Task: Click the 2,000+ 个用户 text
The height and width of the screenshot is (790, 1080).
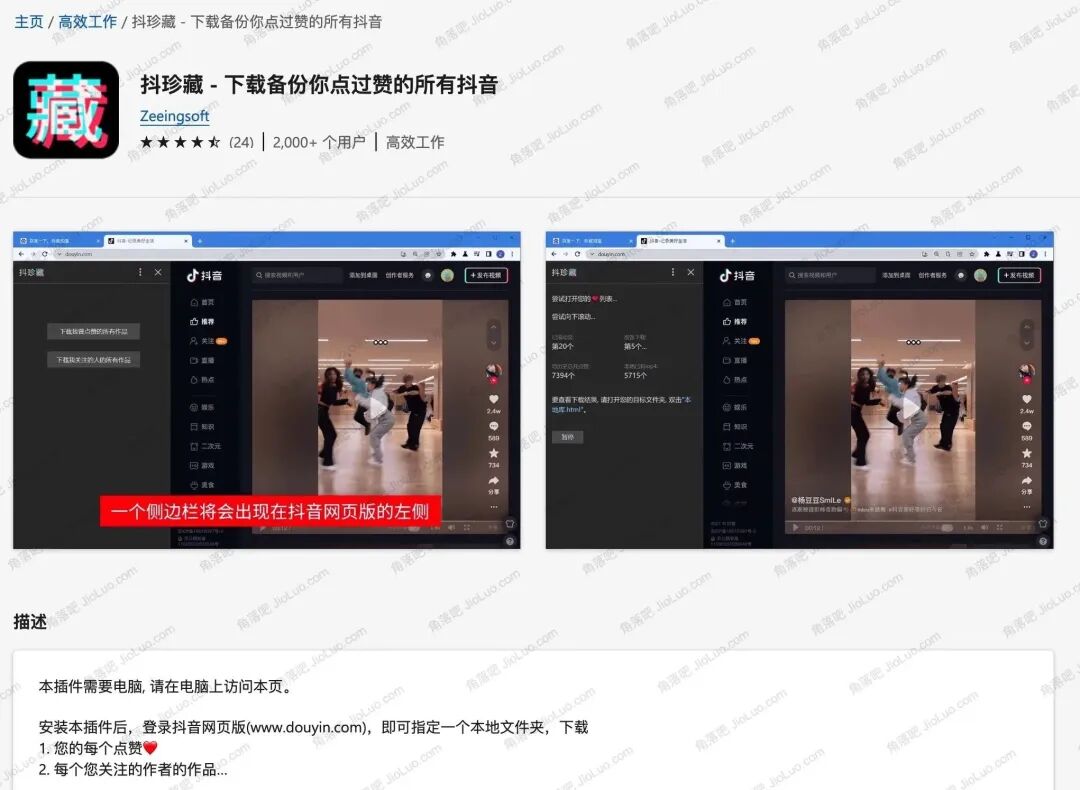Action: [319, 143]
